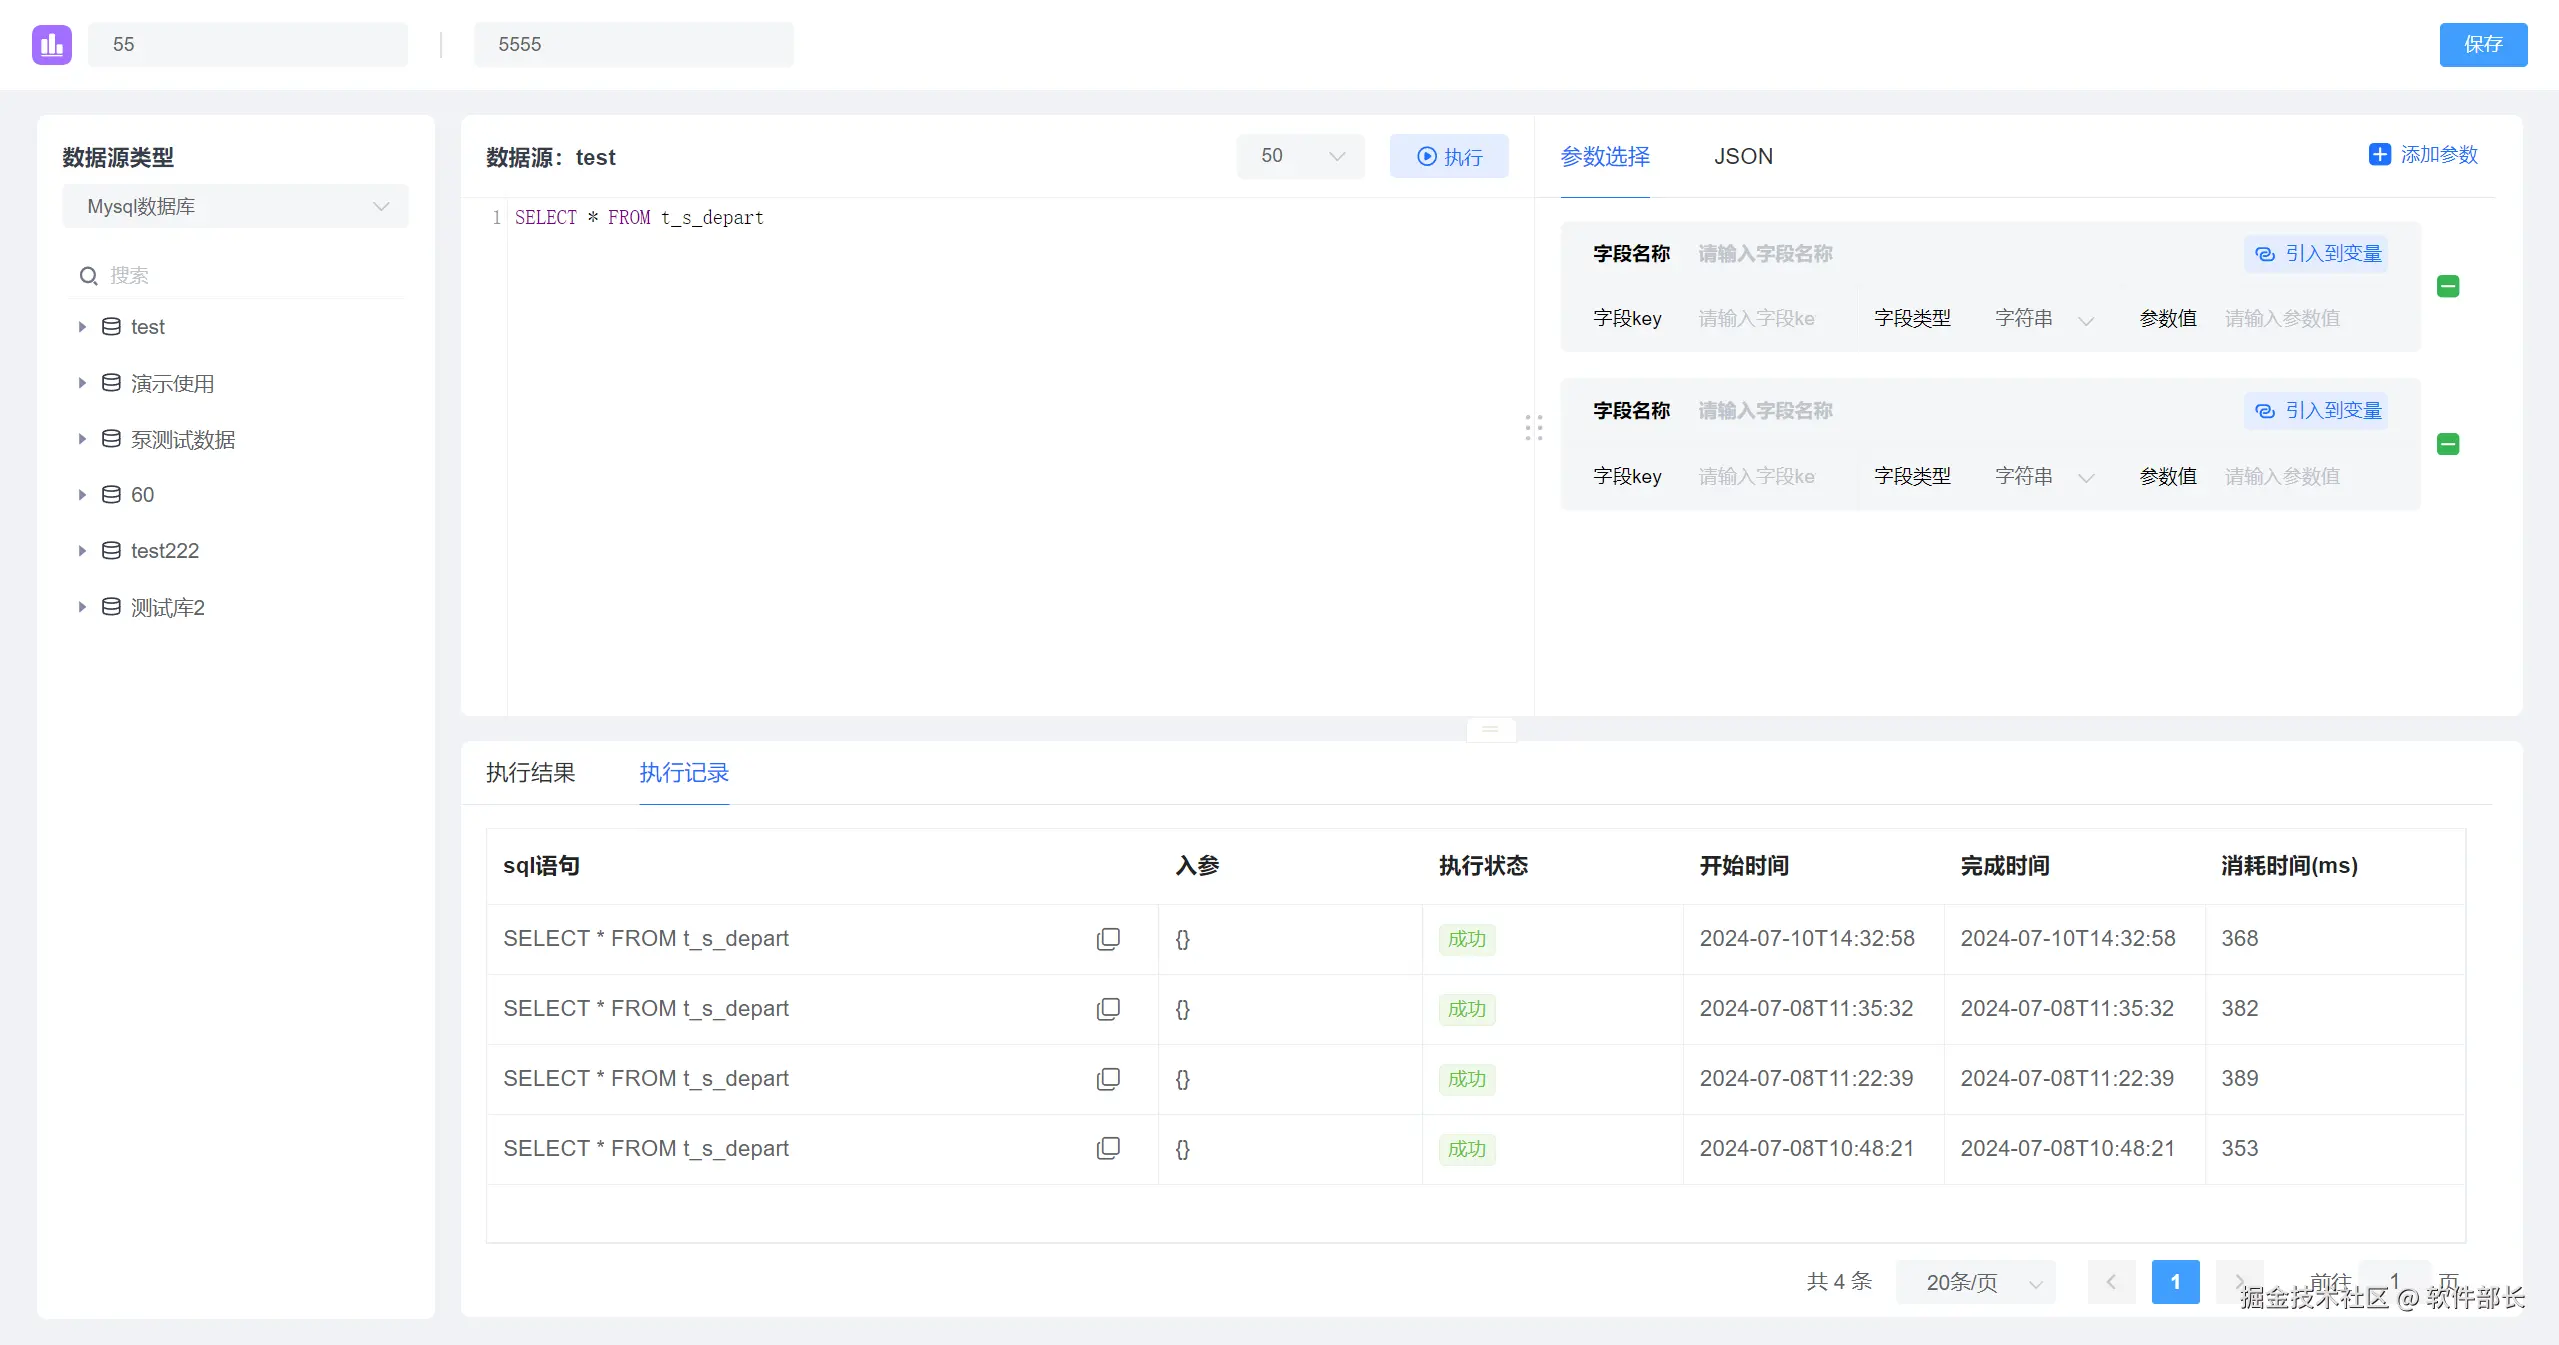The width and height of the screenshot is (2559, 1345).
Task: Switch to the 执行结果 tab
Action: (x=530, y=773)
